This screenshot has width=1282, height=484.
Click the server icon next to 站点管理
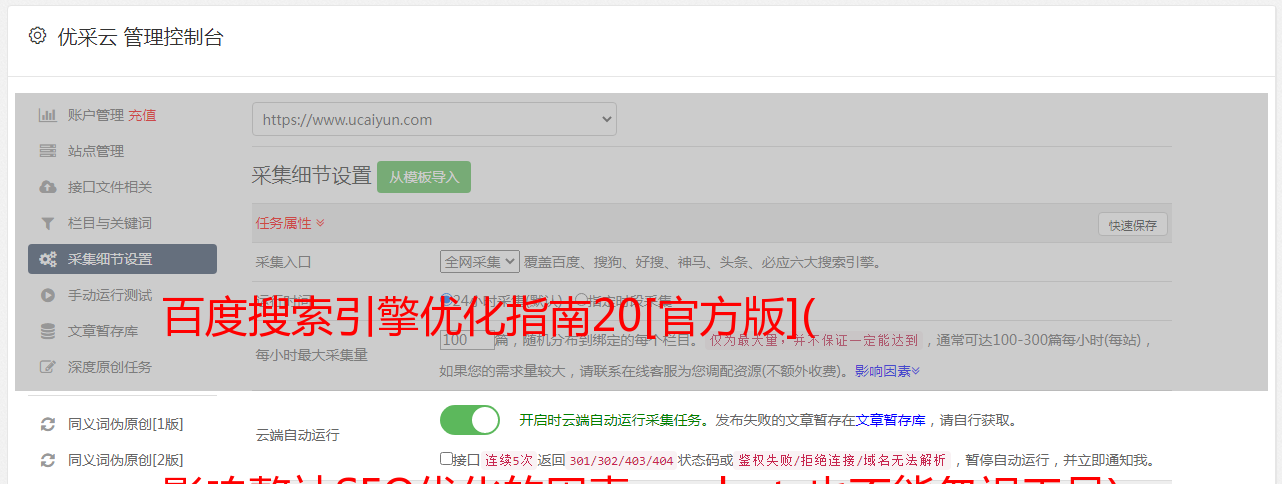coord(47,151)
